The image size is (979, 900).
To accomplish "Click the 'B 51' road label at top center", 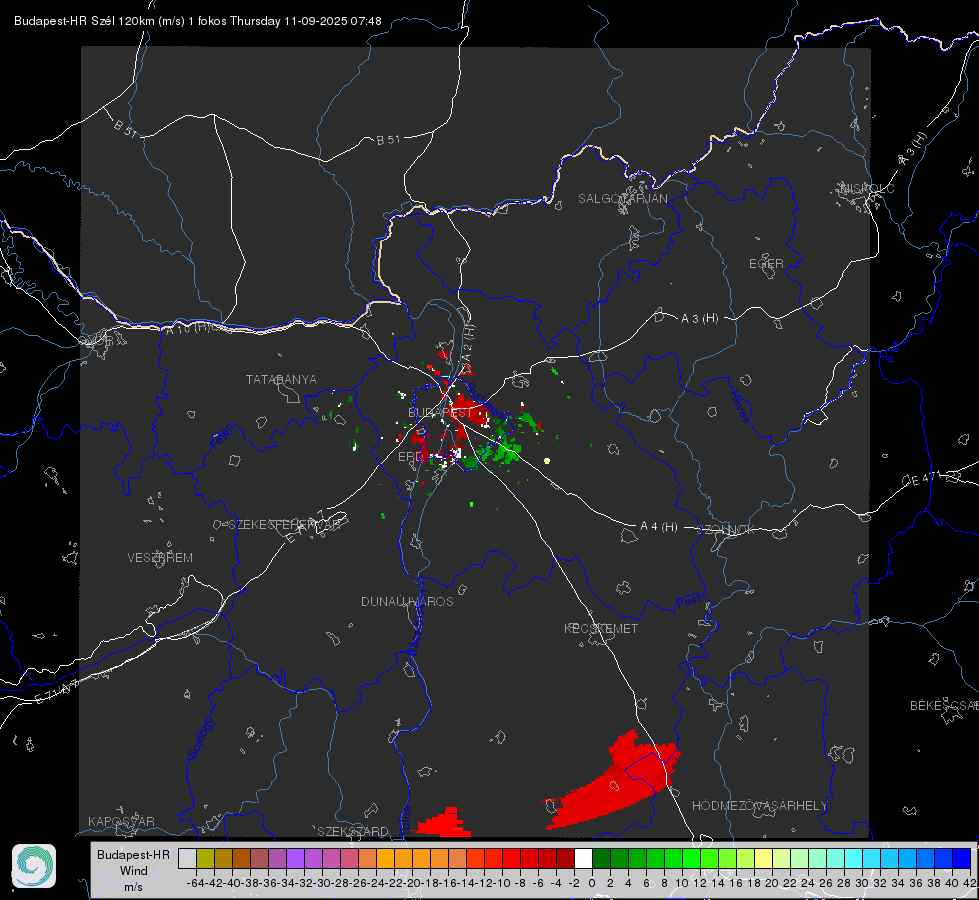I will pos(388,140).
